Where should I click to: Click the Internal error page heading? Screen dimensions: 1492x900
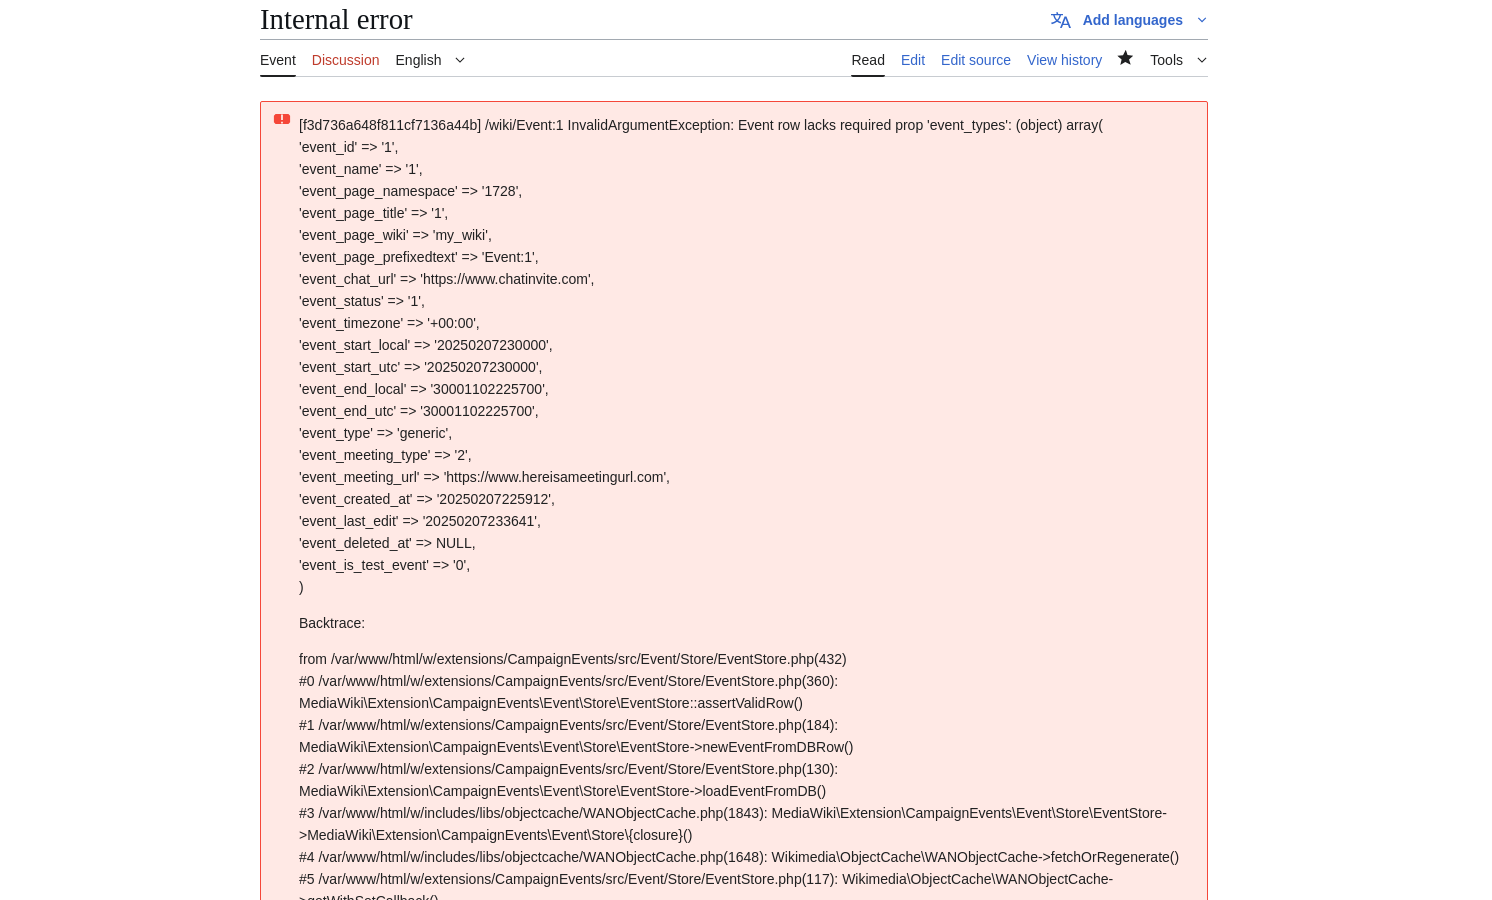coord(336,19)
